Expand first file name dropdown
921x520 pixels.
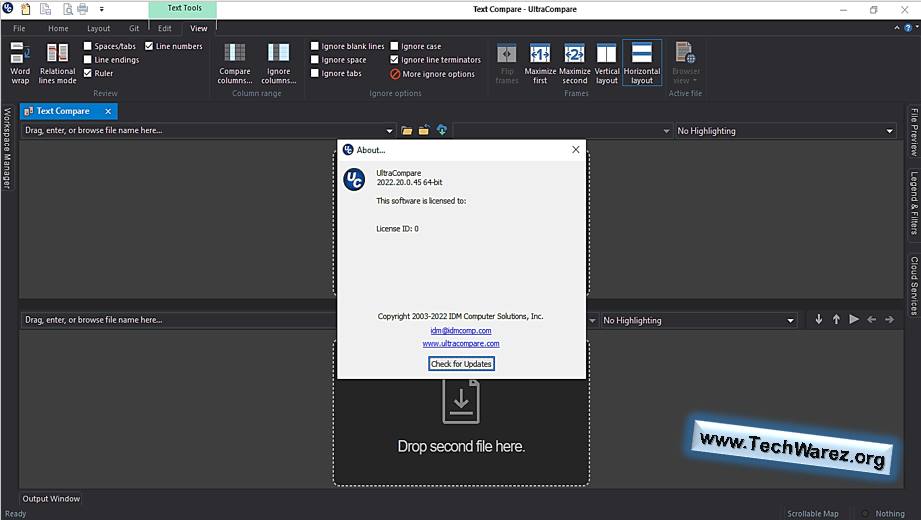pos(389,130)
